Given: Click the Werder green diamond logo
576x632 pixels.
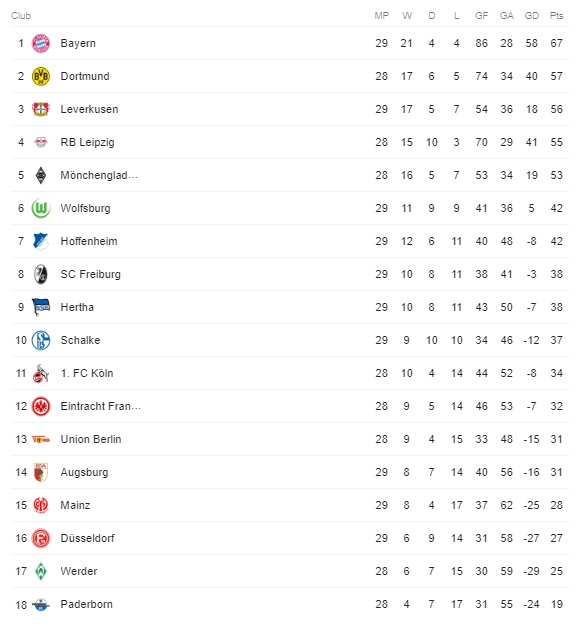Looking at the screenshot, I should tap(41, 571).
